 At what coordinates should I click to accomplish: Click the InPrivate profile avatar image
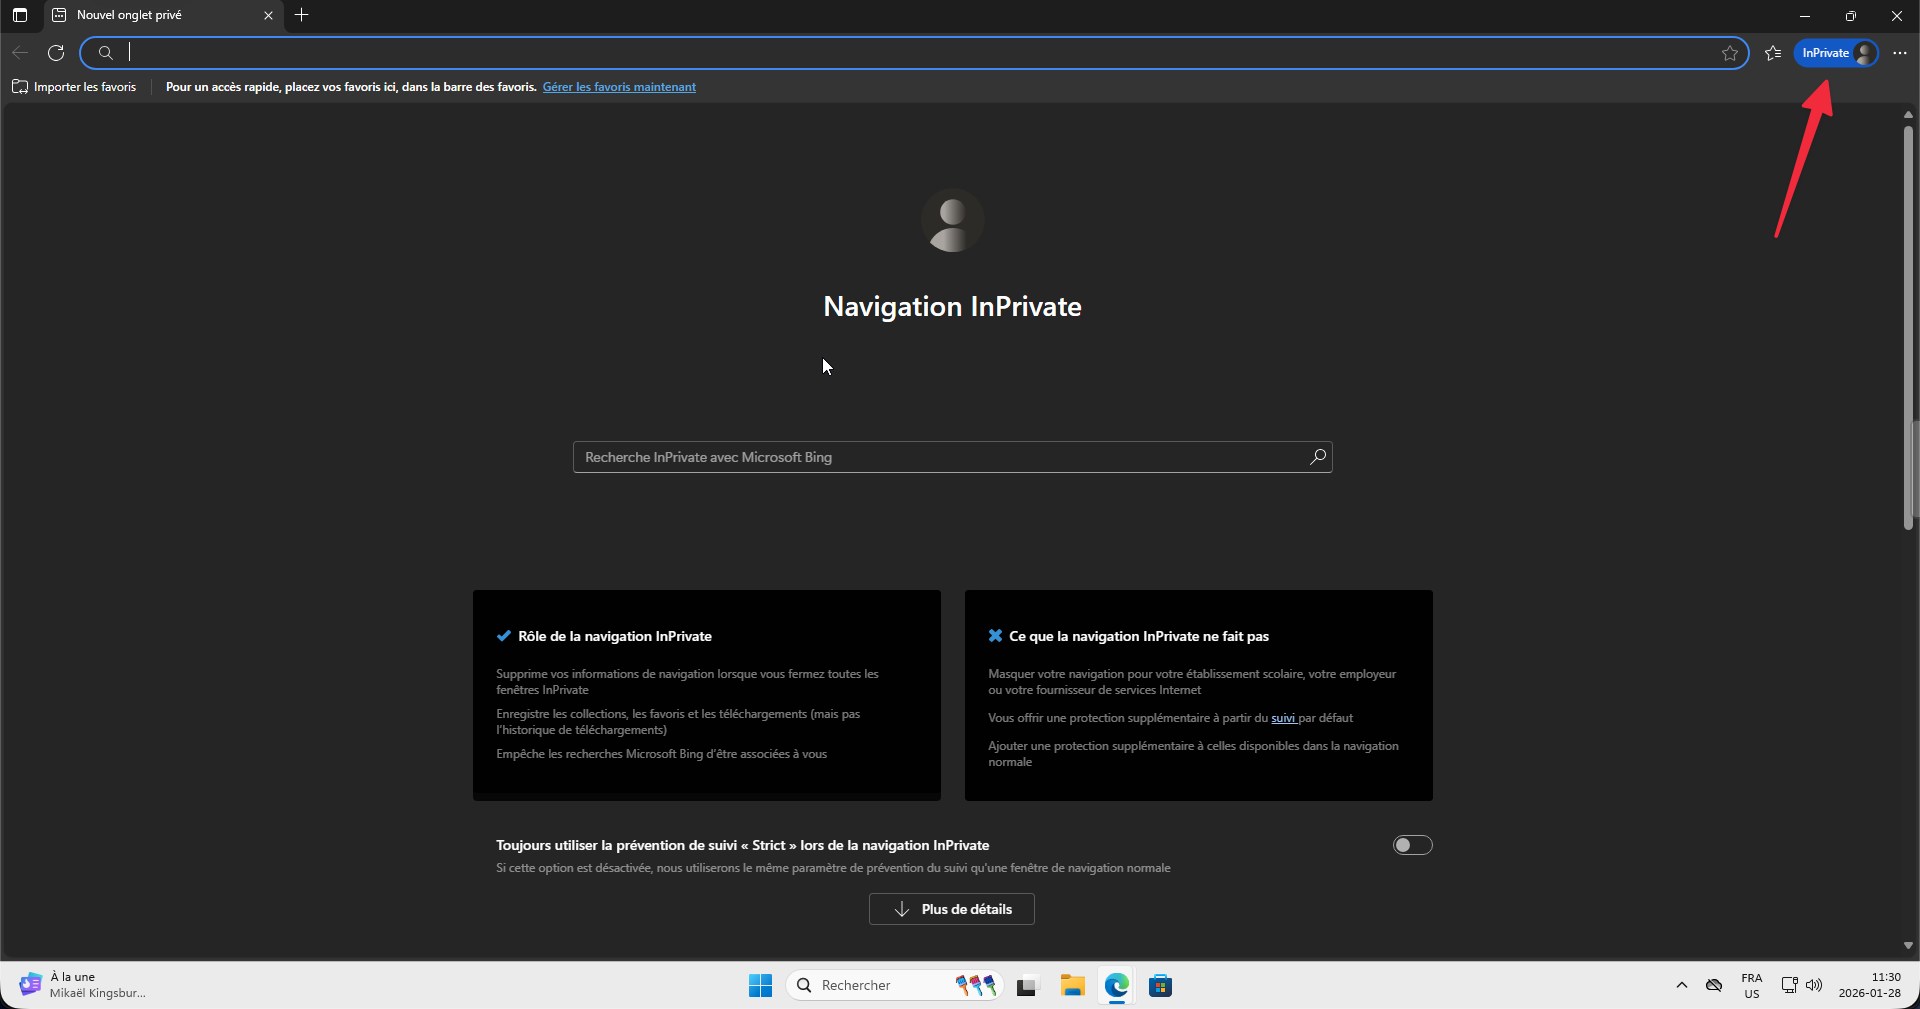point(953,220)
